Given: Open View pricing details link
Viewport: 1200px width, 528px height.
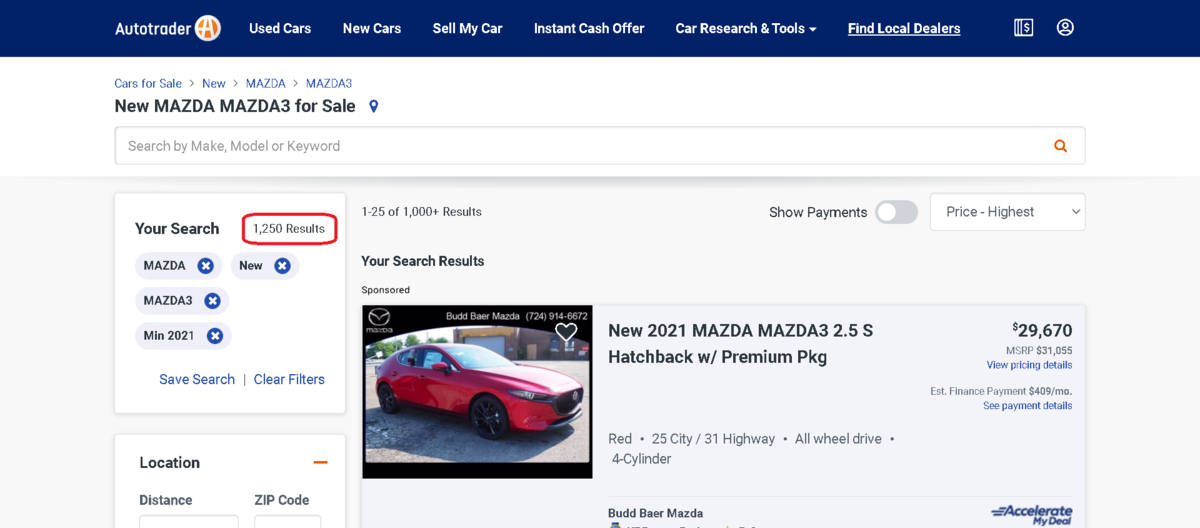Looking at the screenshot, I should (1029, 365).
